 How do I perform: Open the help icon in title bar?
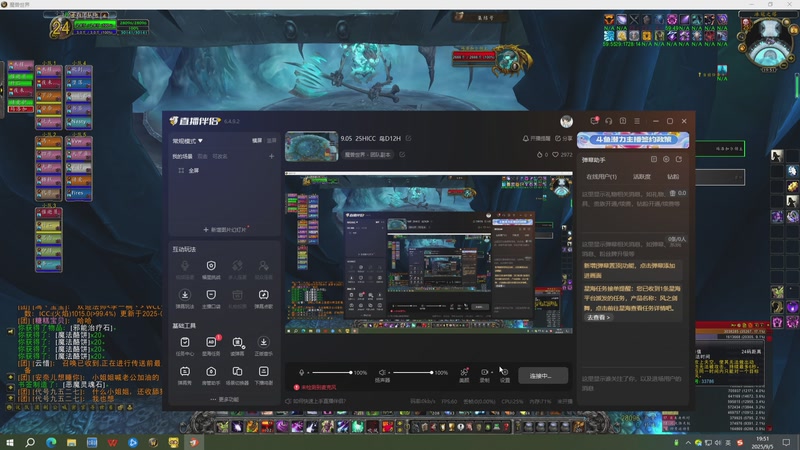pyautogui.click(x=622, y=121)
